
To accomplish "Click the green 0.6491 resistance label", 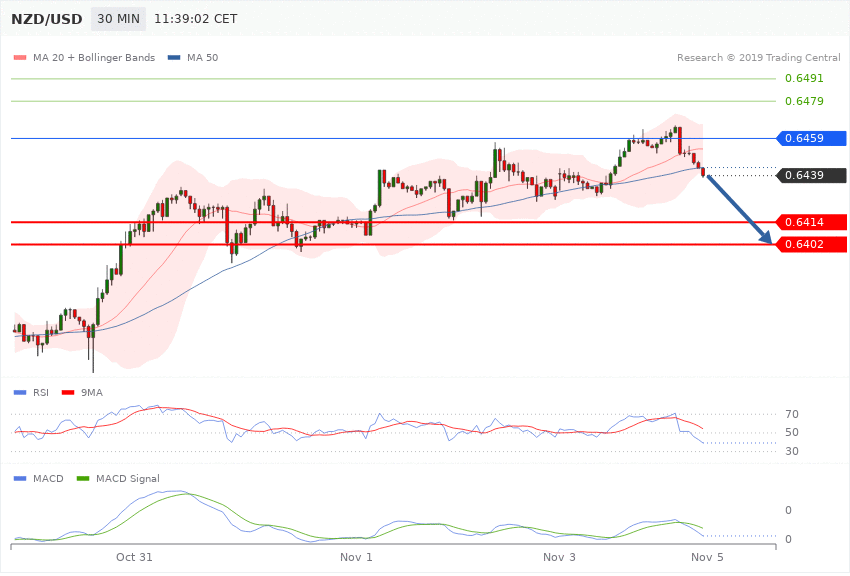I will [803, 78].
